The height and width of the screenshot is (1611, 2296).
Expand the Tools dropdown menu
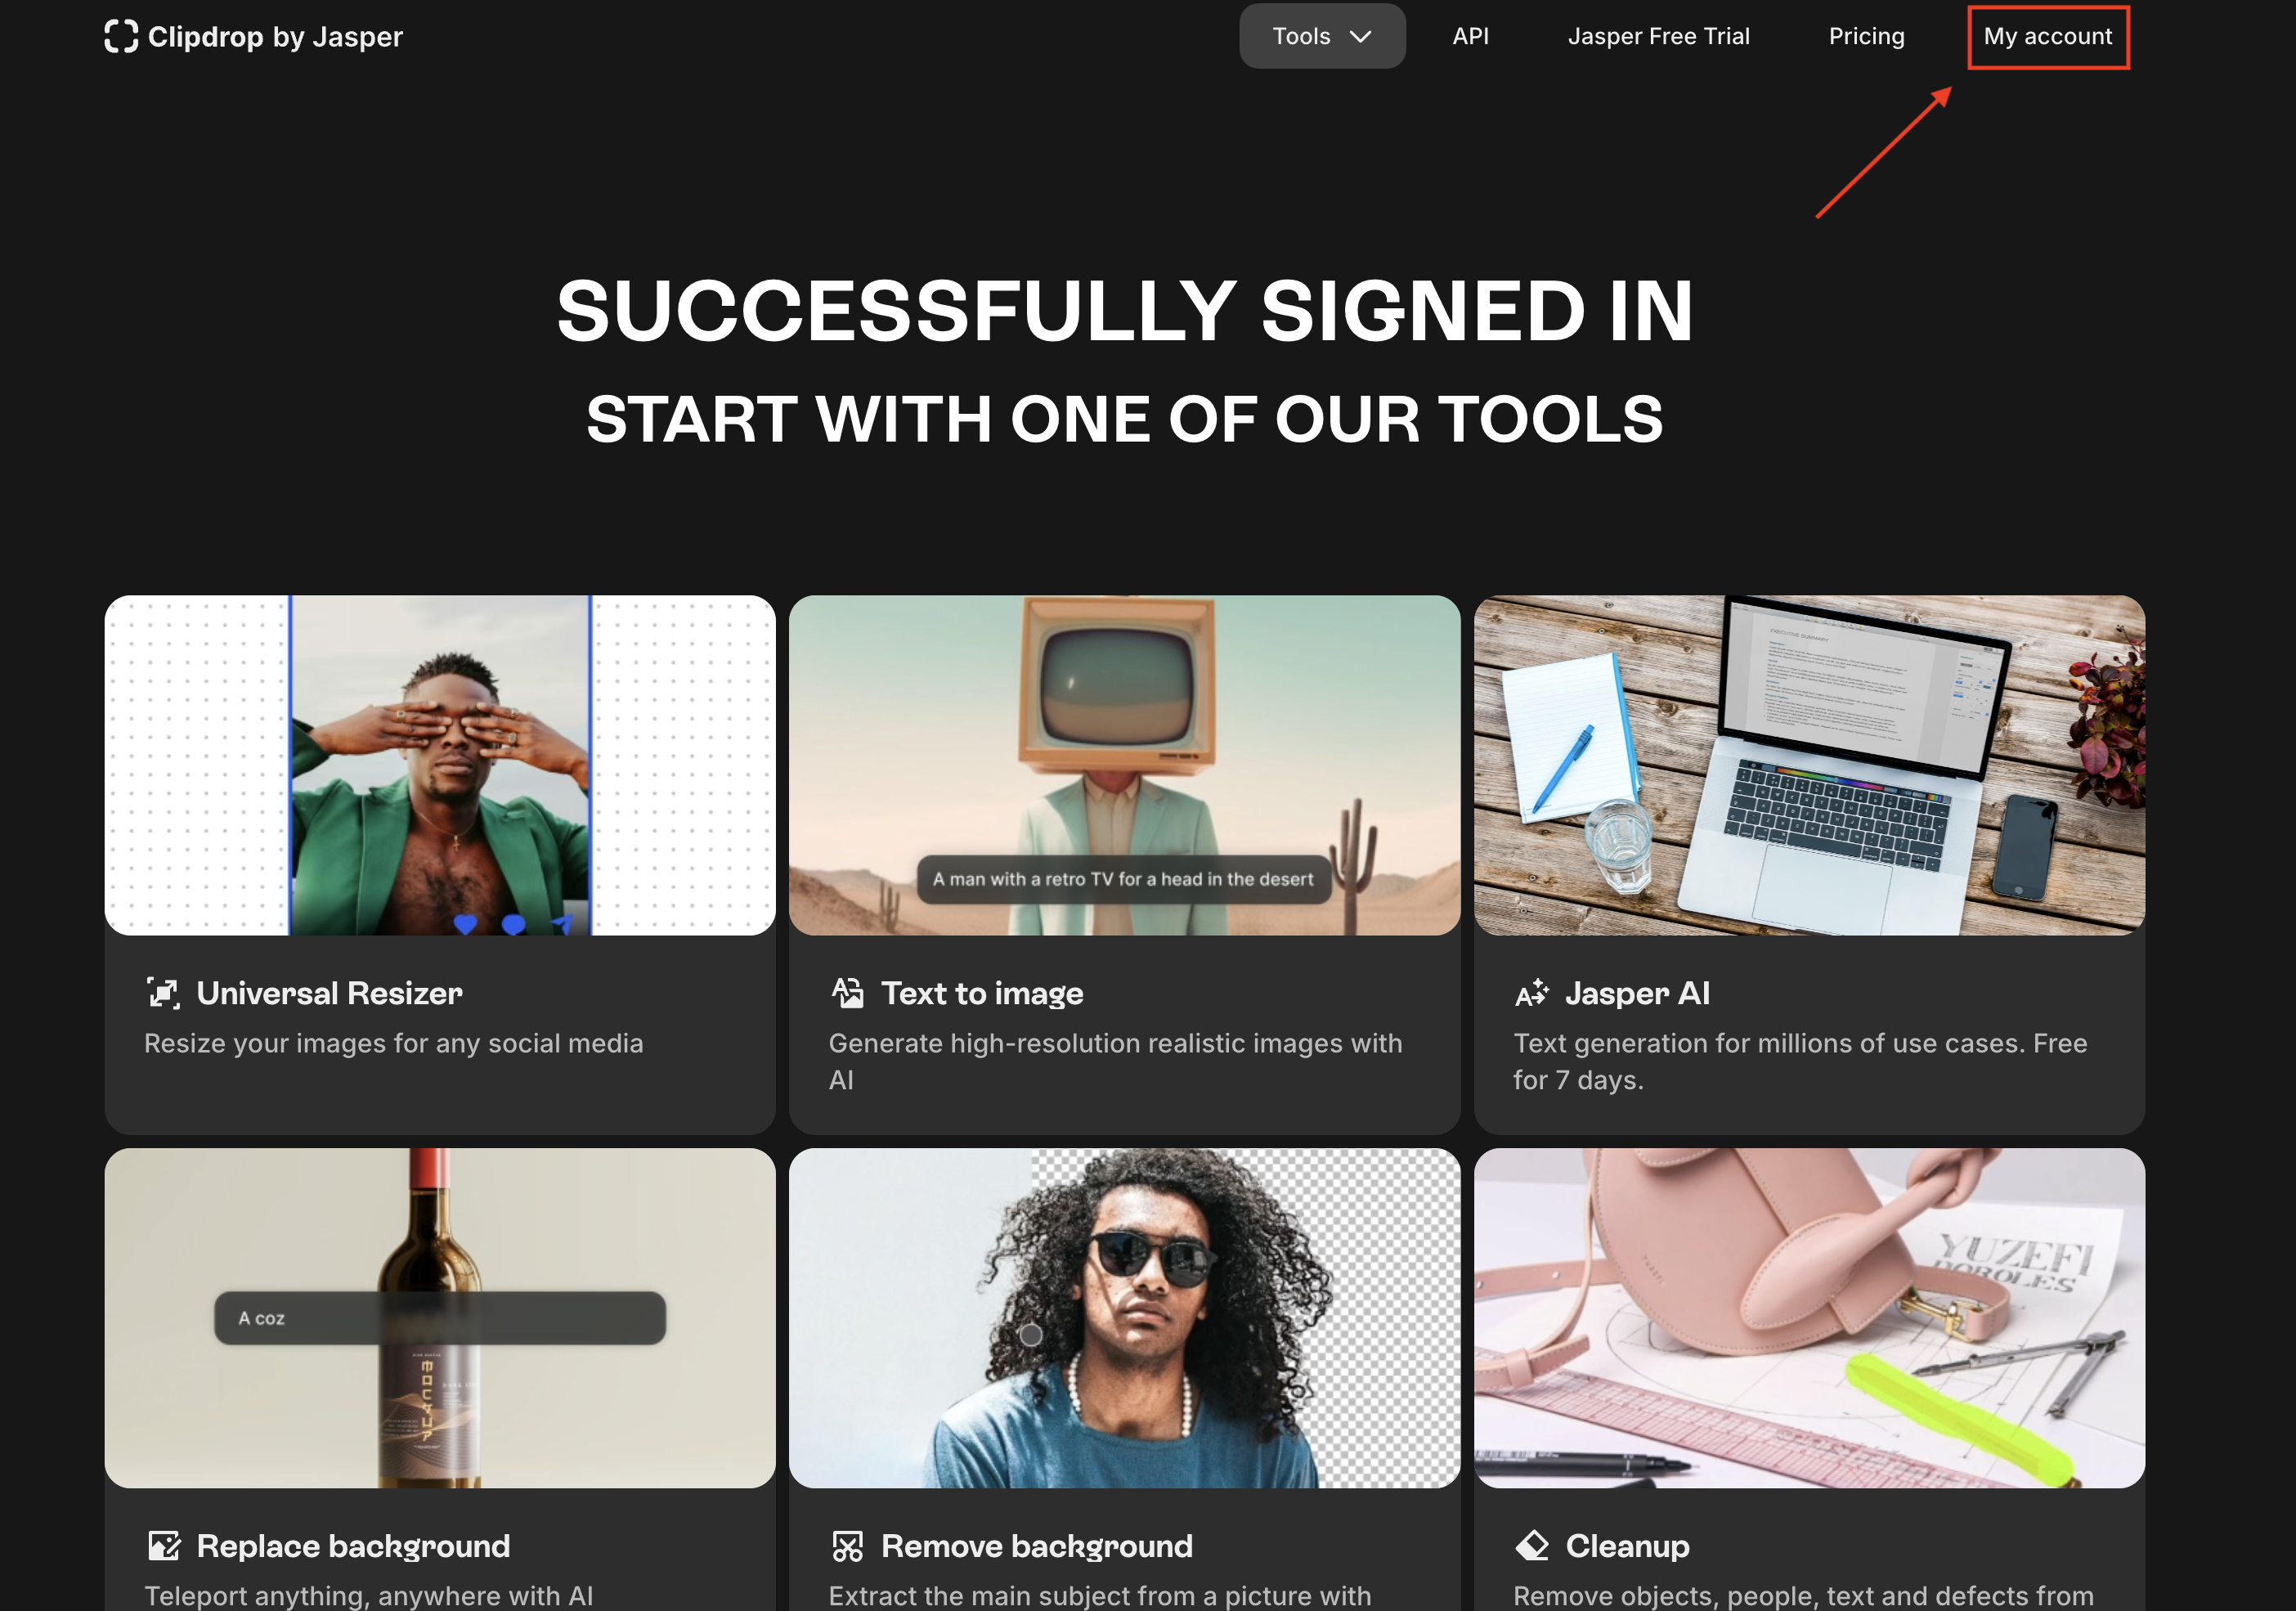[1322, 36]
